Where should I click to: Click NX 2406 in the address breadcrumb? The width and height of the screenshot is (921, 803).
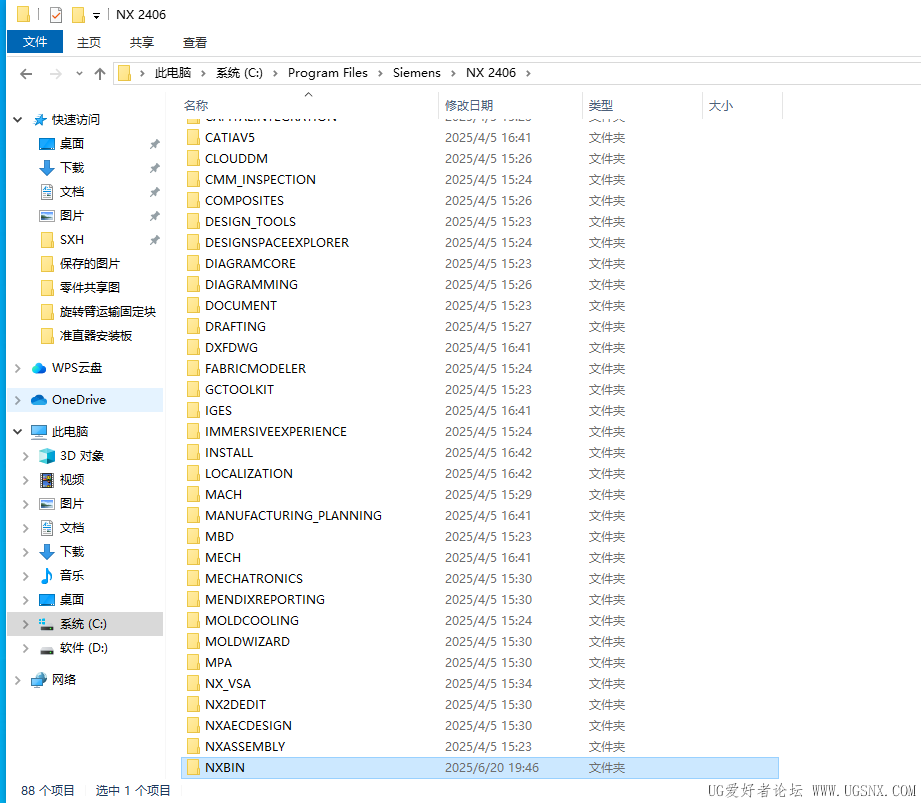pyautogui.click(x=491, y=73)
